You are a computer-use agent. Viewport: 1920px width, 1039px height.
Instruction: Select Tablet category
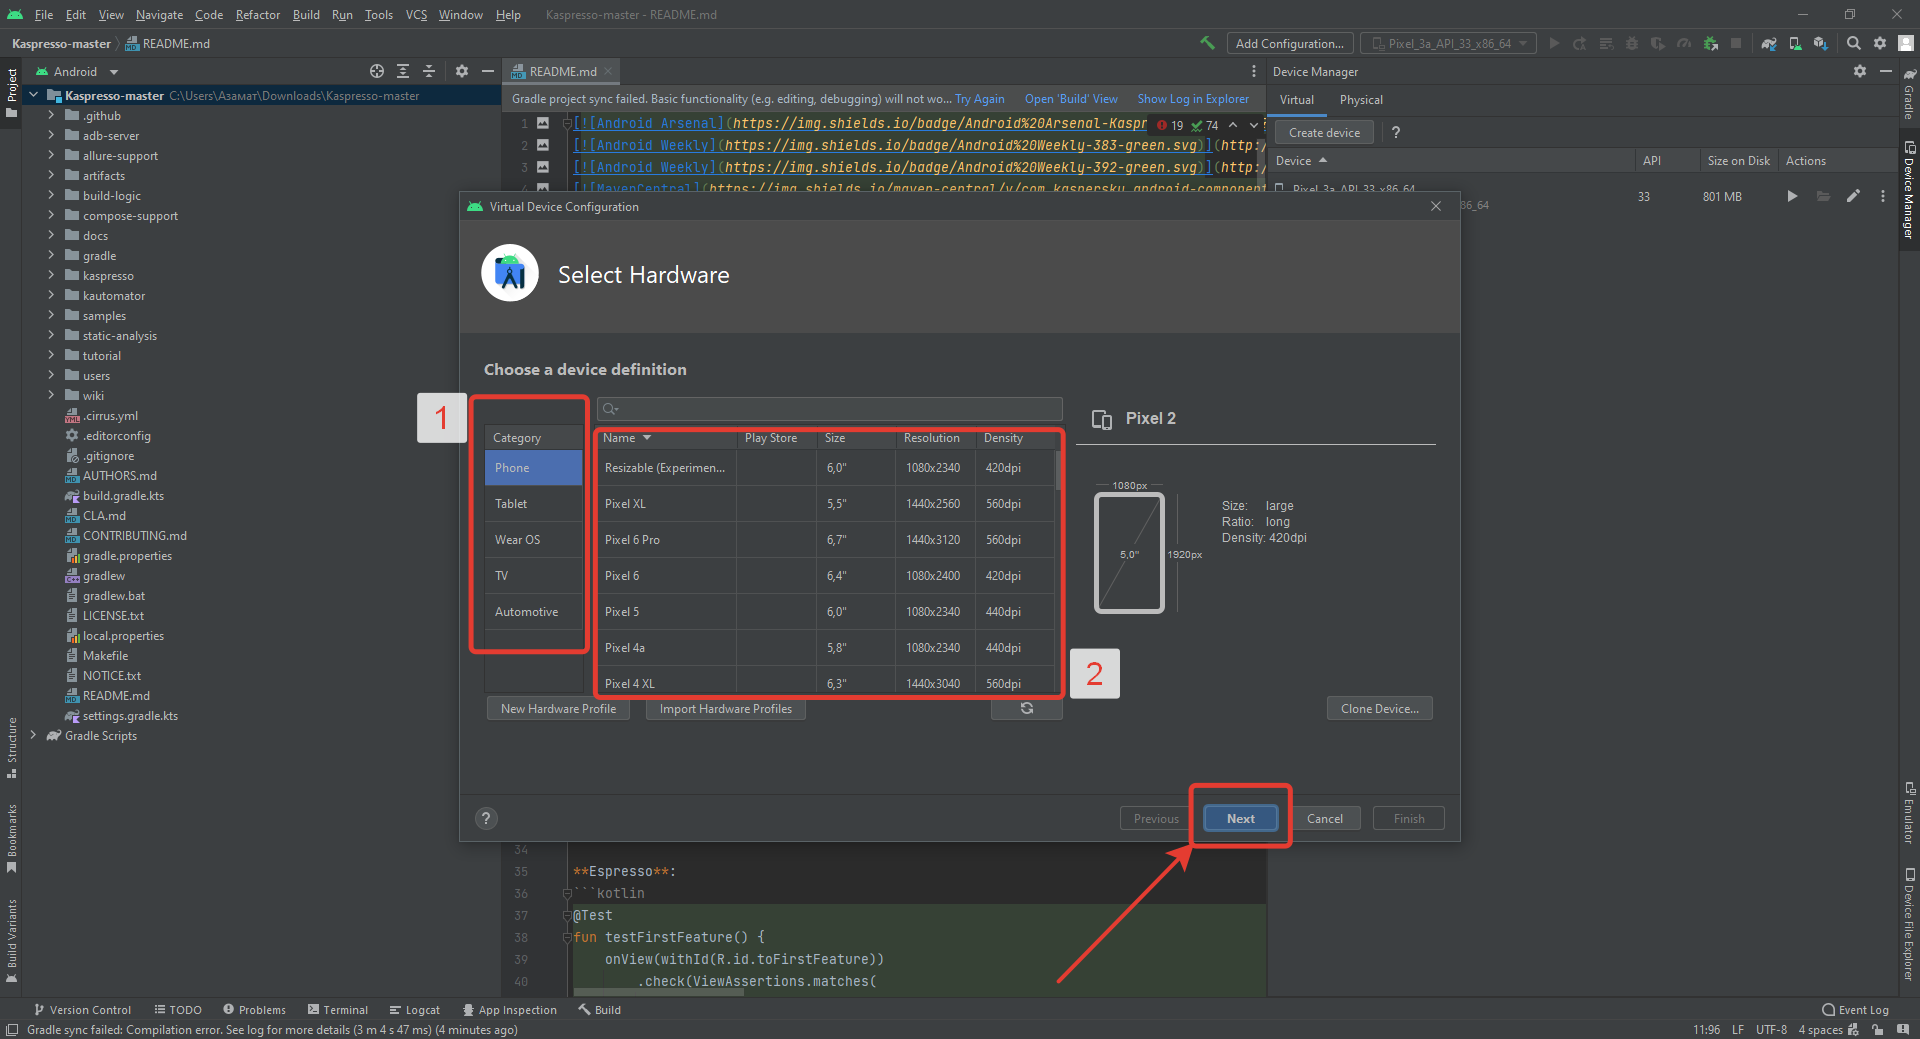point(533,503)
